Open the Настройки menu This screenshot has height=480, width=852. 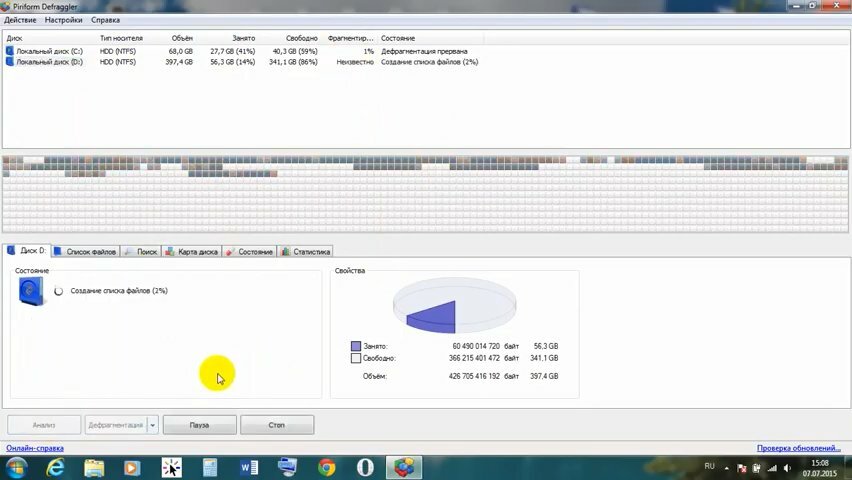tap(64, 20)
